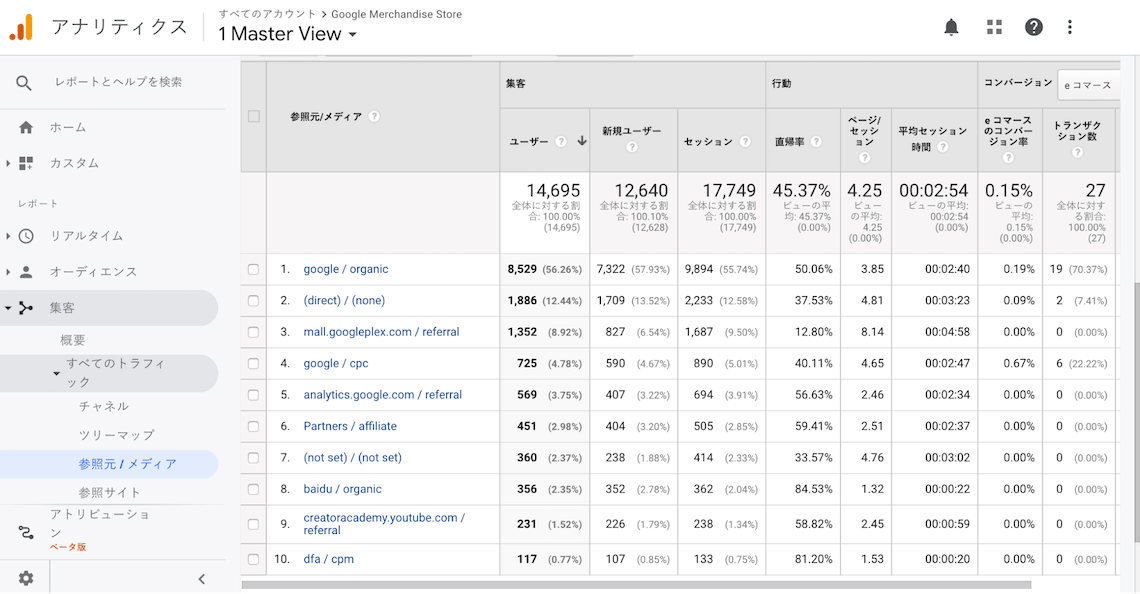Click the vertical page scrollbar

point(1136,411)
